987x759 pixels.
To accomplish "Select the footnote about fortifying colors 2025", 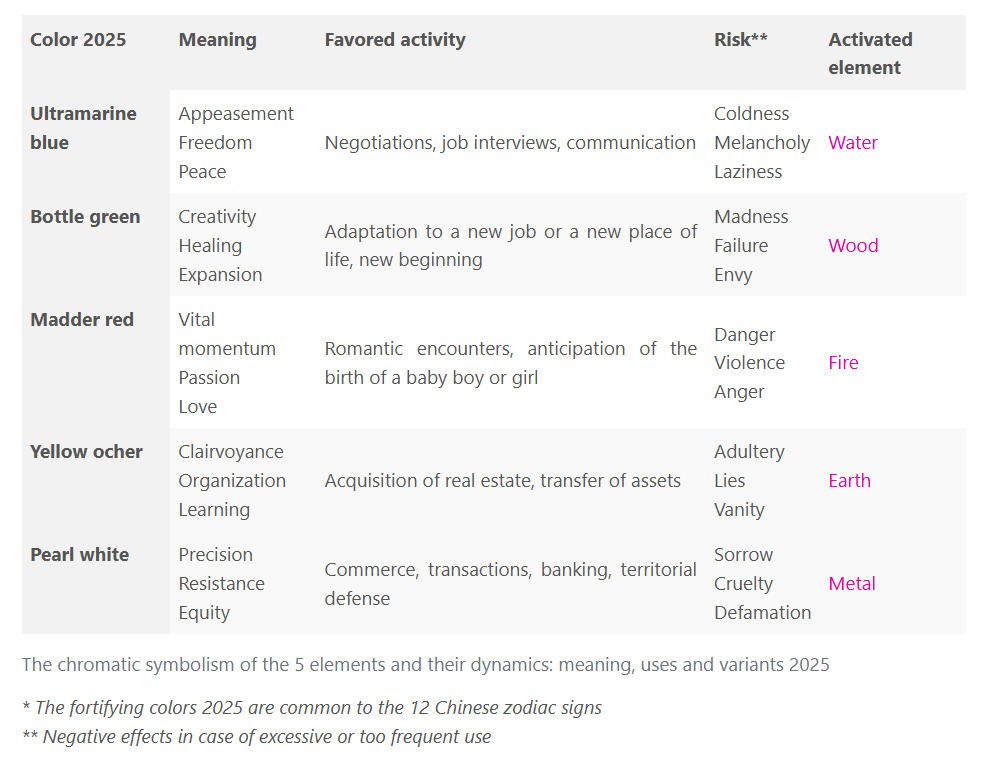I will [x=312, y=707].
